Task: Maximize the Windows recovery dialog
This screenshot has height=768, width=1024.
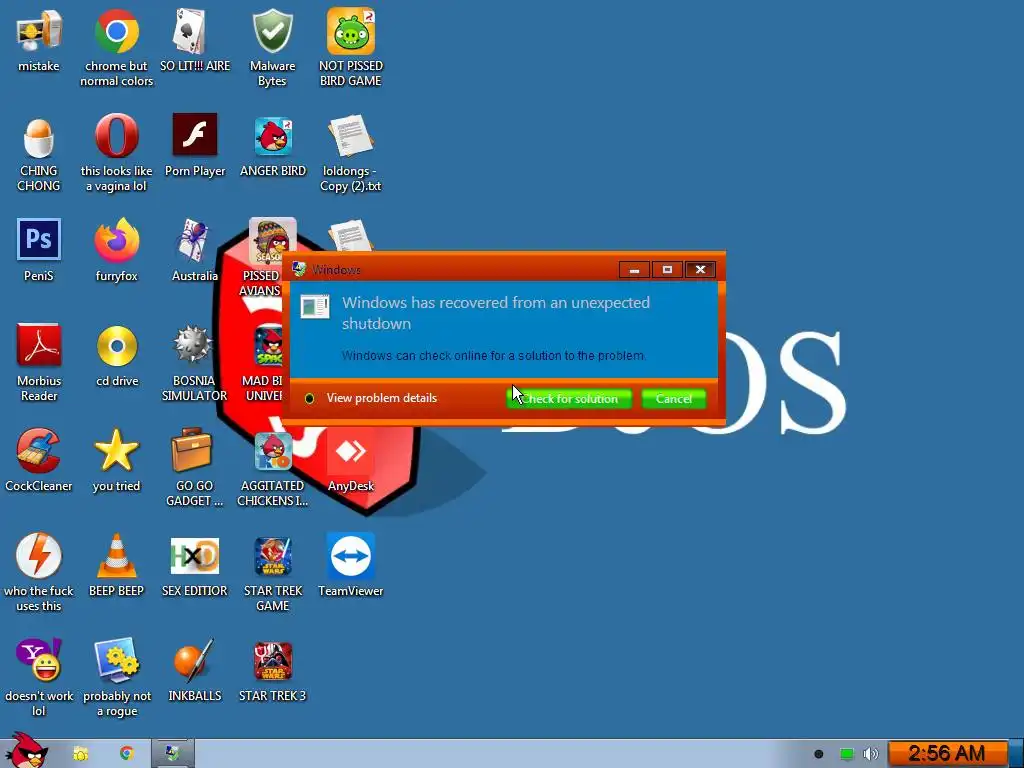Action: click(x=667, y=270)
